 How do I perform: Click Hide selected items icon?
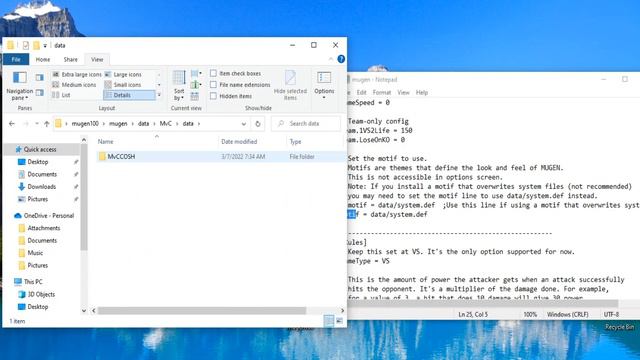tap(290, 86)
